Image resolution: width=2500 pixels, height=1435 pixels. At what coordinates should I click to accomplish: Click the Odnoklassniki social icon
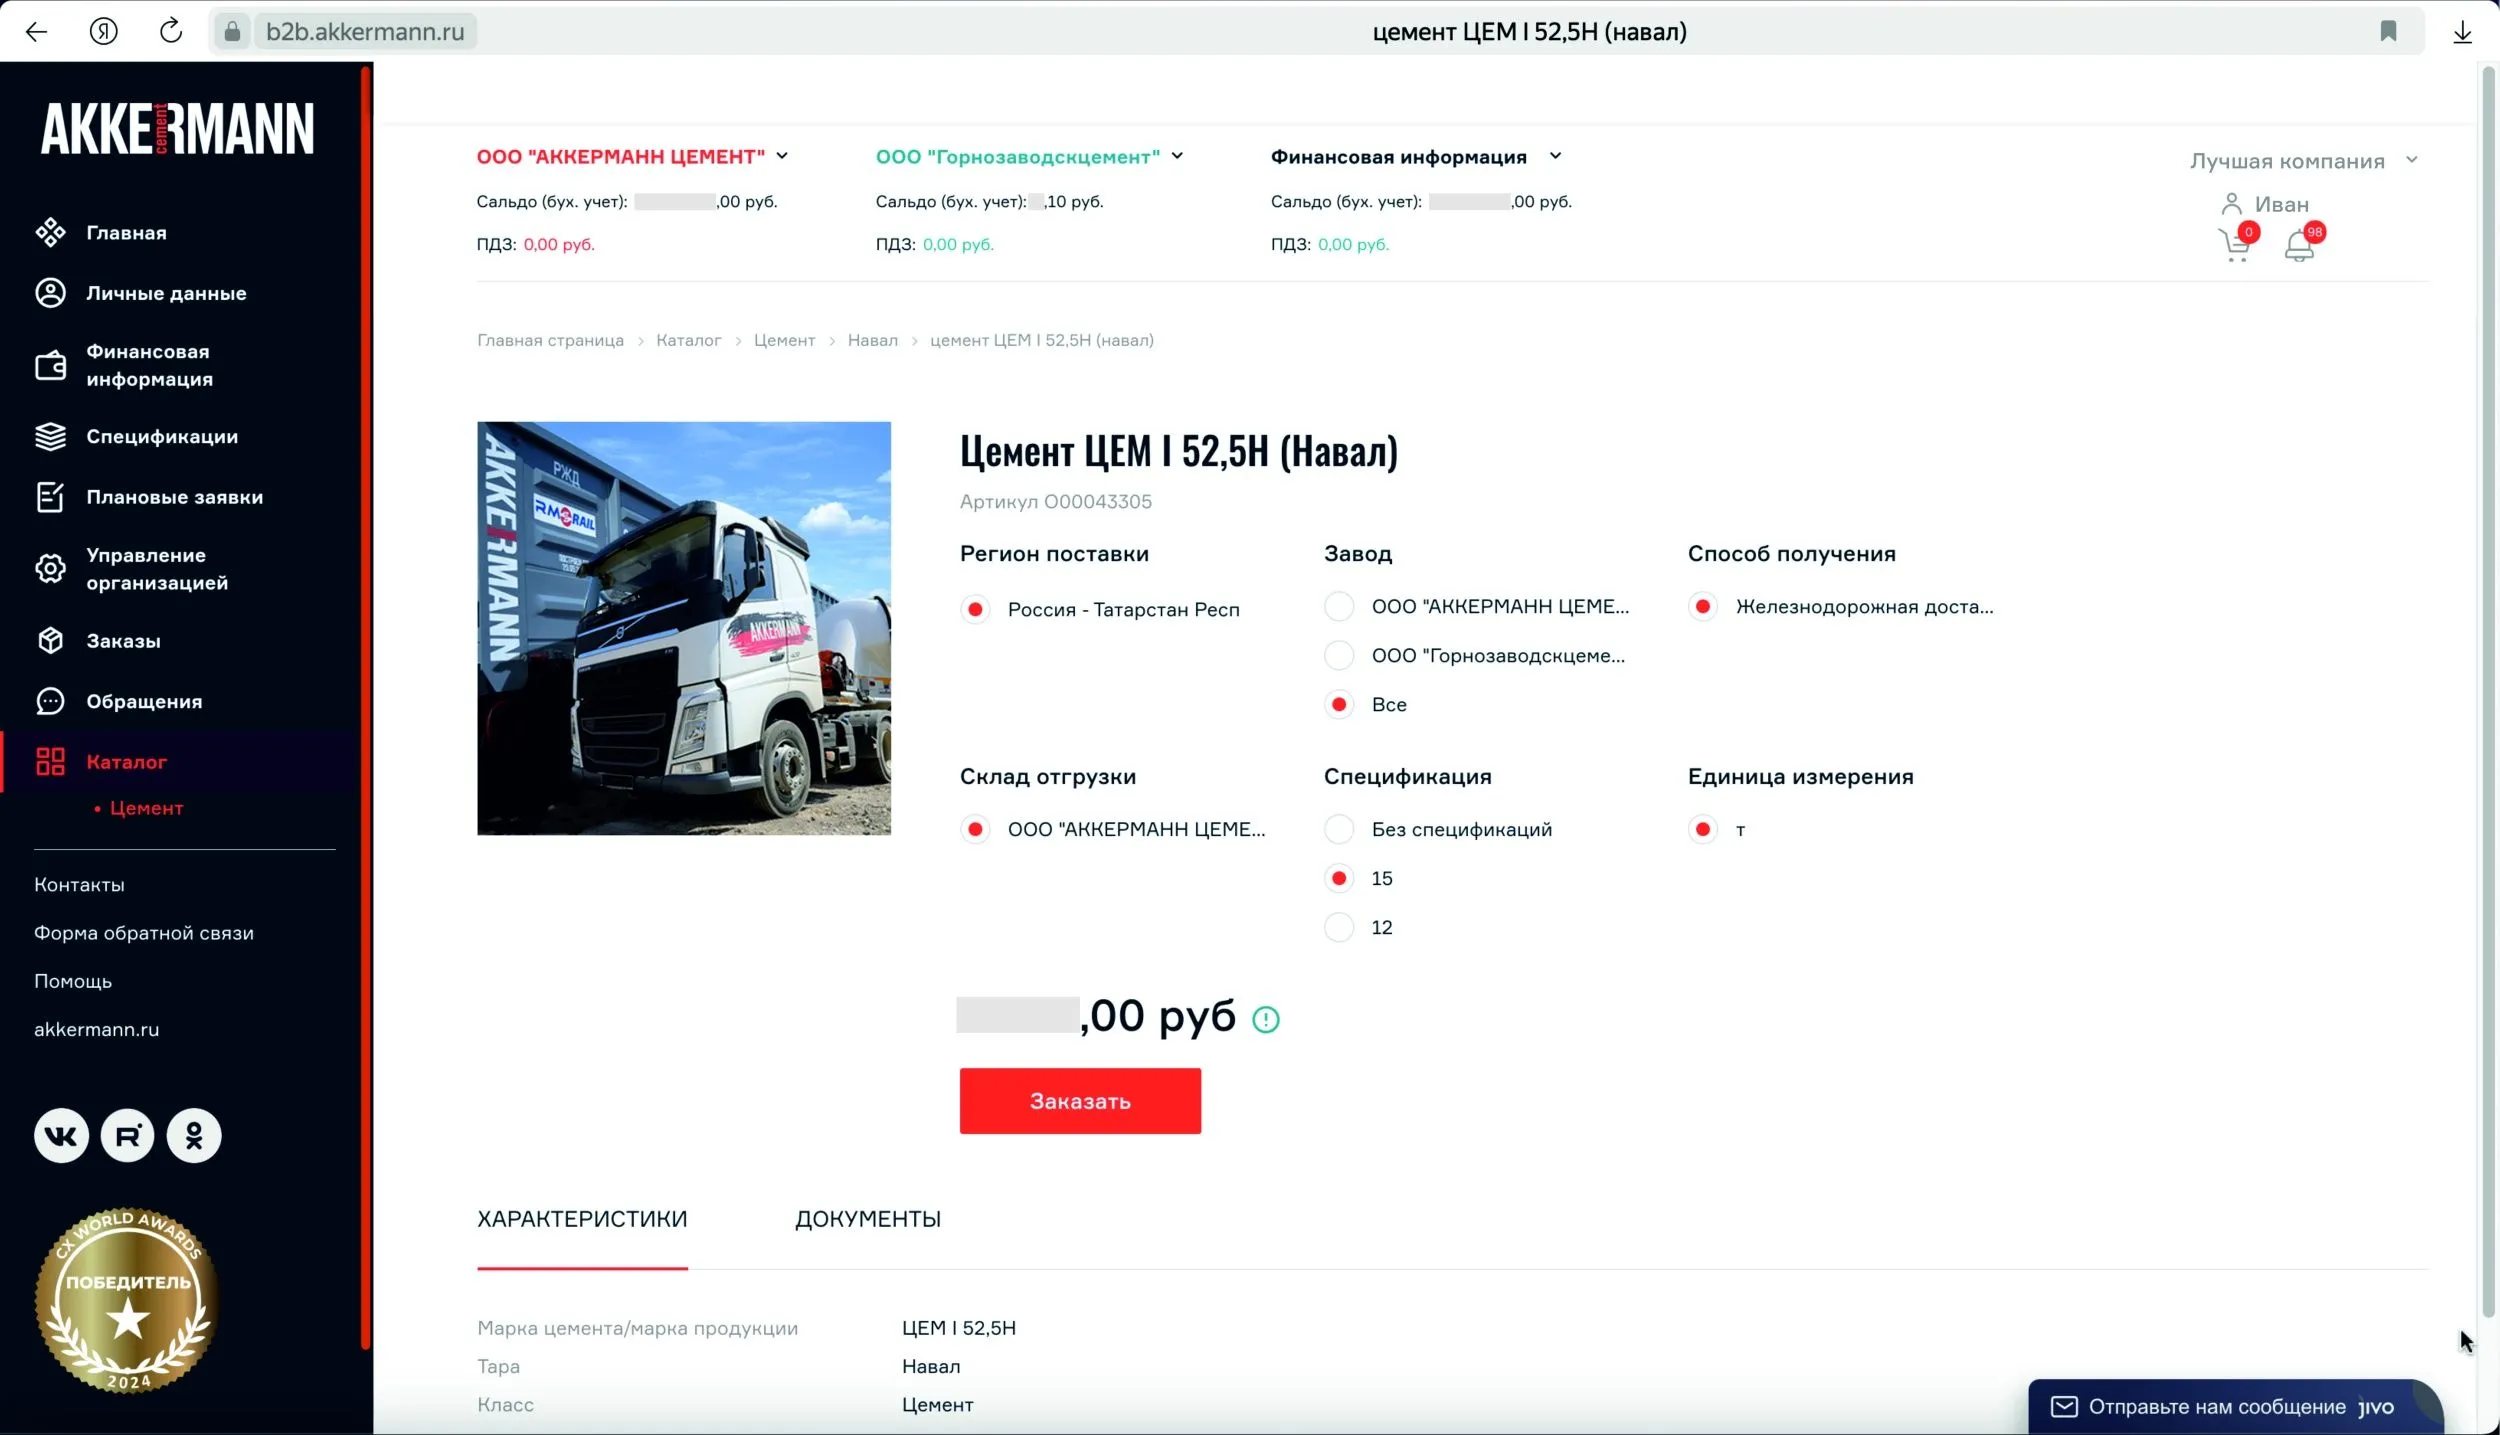(194, 1136)
